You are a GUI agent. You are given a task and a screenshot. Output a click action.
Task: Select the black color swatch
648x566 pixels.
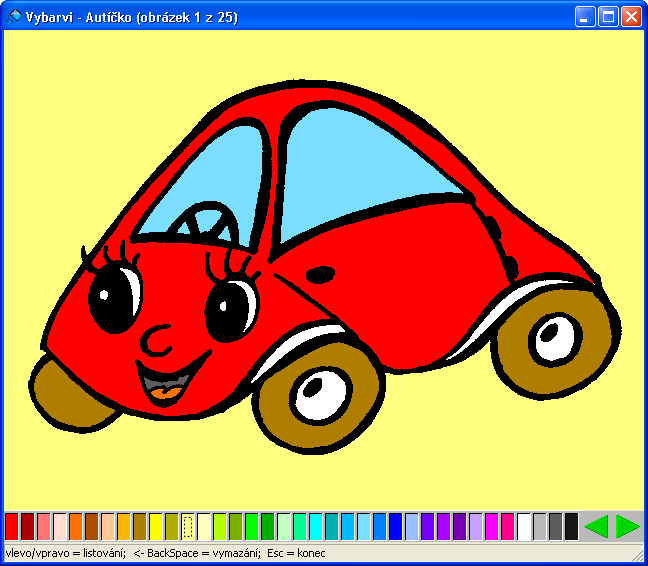(571, 526)
